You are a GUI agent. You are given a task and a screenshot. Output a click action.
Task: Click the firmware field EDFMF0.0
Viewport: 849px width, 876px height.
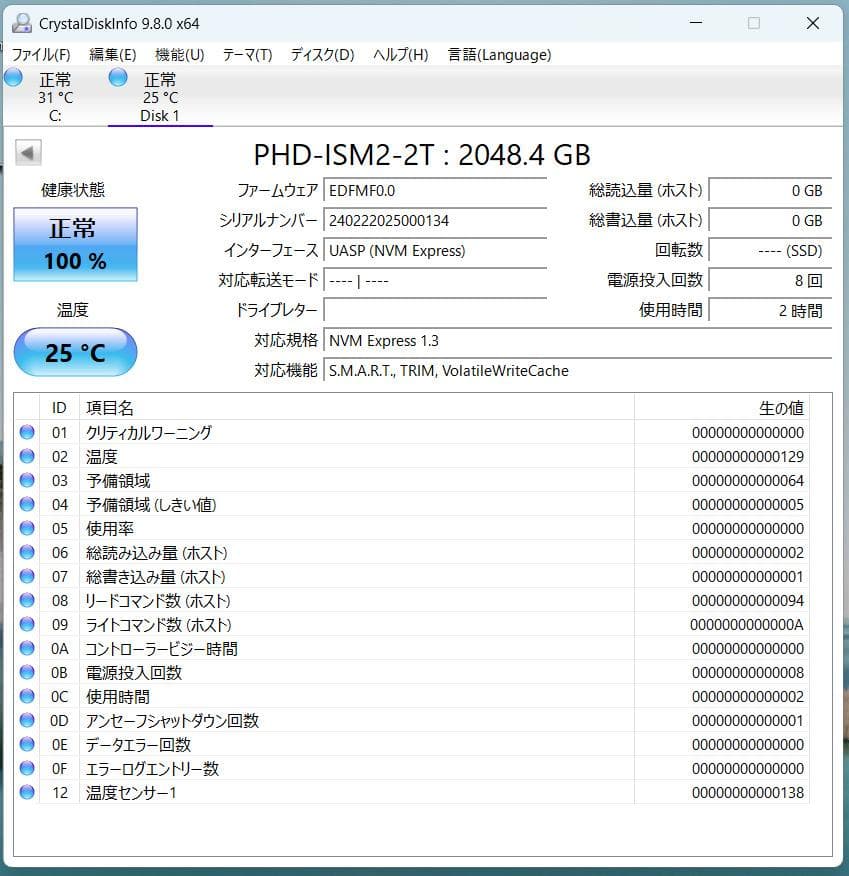[x=435, y=191]
